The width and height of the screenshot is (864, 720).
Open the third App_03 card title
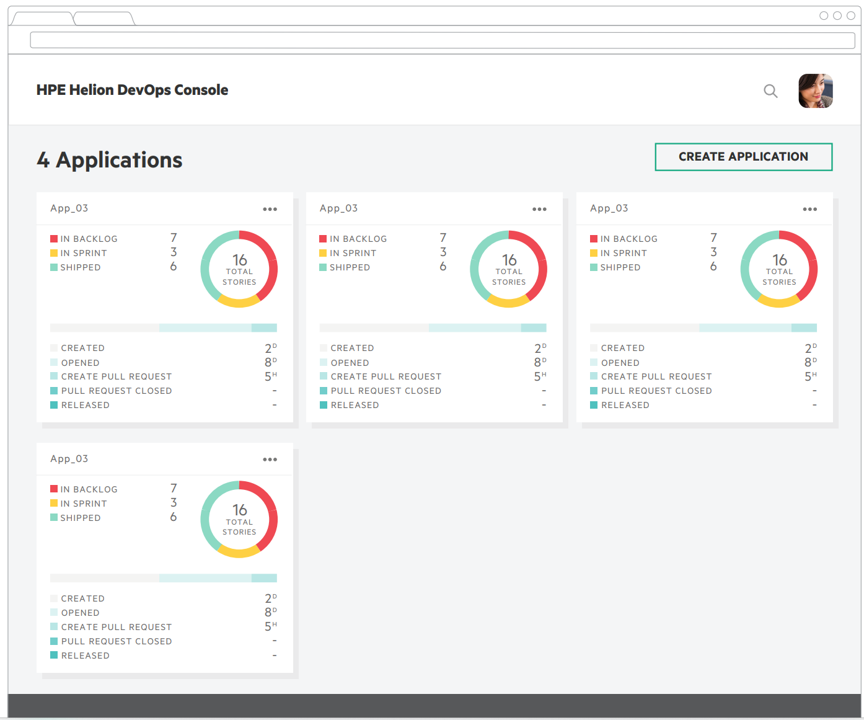click(609, 208)
